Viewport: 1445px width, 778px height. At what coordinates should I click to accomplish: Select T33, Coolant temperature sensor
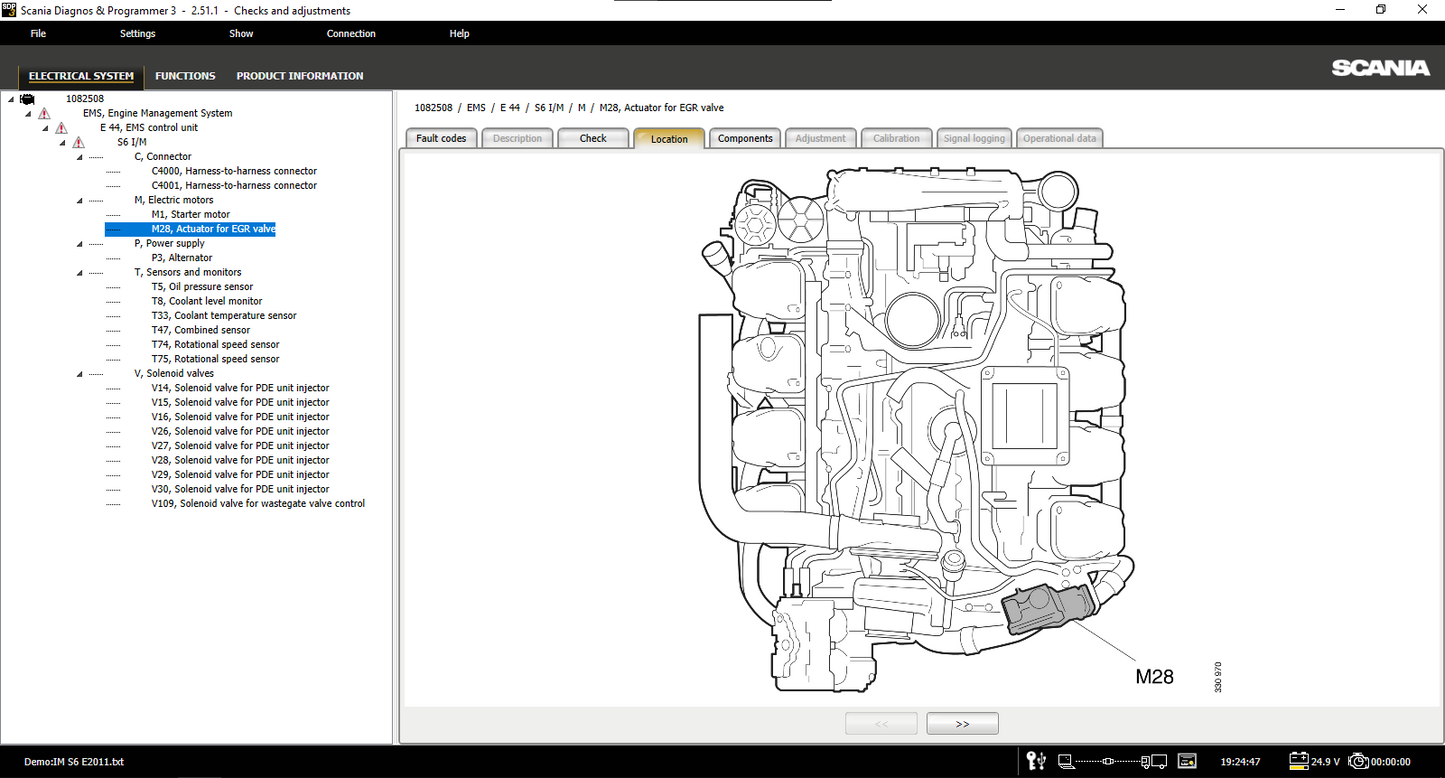click(x=224, y=316)
